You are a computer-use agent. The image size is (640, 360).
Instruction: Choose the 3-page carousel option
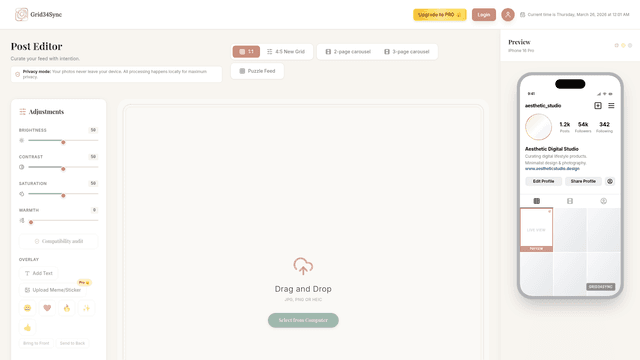click(407, 51)
